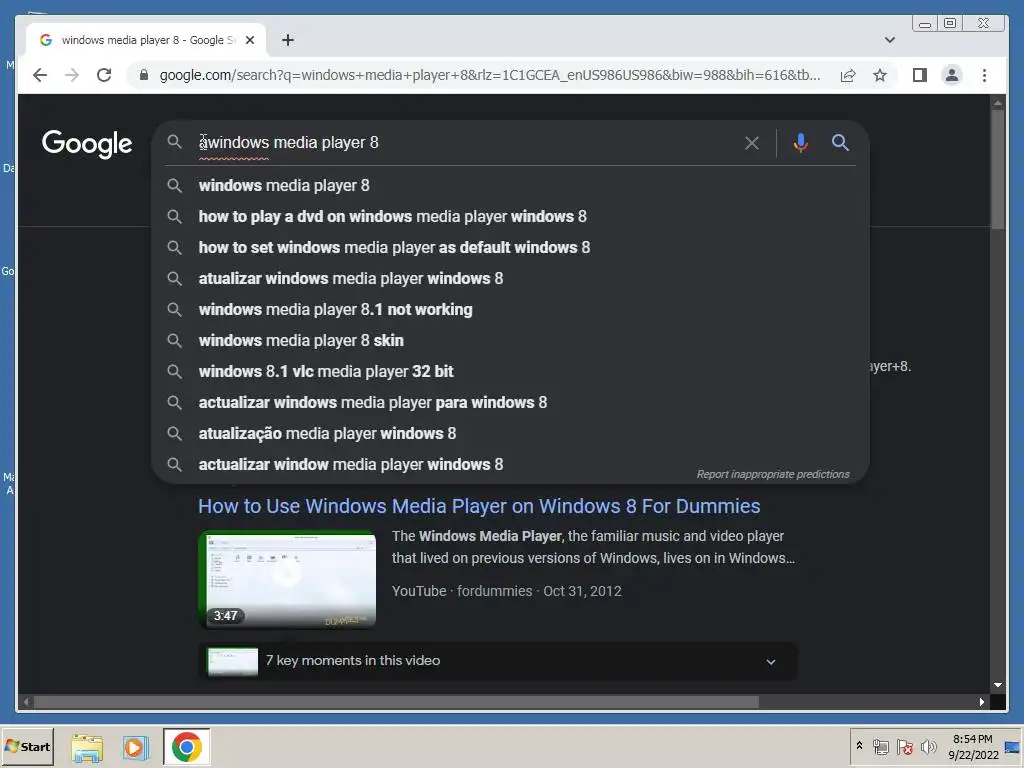1024x768 pixels.
Task: Pick 'actualizar window media player windows 8'
Action: coord(510,464)
